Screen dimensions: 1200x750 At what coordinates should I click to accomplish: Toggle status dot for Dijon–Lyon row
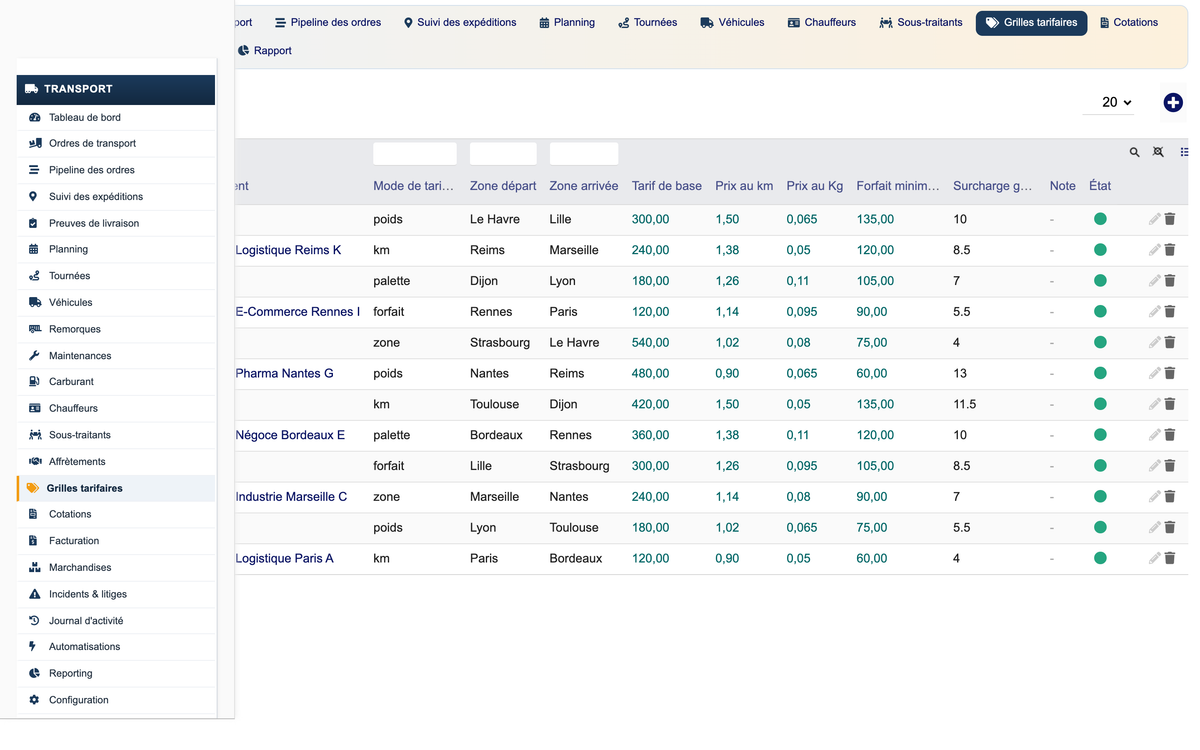point(1100,281)
